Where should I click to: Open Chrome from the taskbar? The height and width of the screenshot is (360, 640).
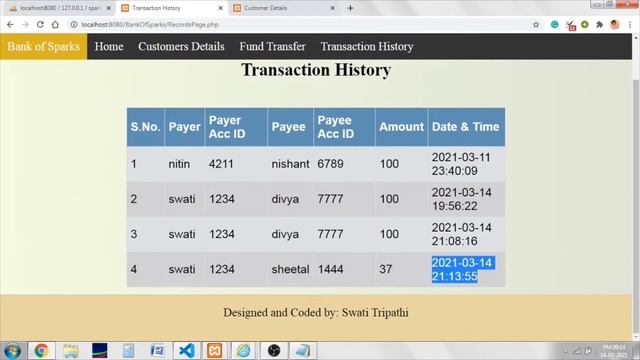click(x=41, y=351)
